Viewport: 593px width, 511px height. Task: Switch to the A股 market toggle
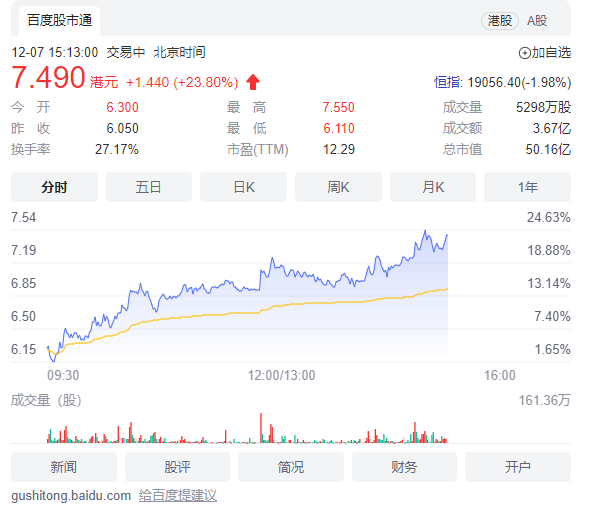click(x=537, y=21)
